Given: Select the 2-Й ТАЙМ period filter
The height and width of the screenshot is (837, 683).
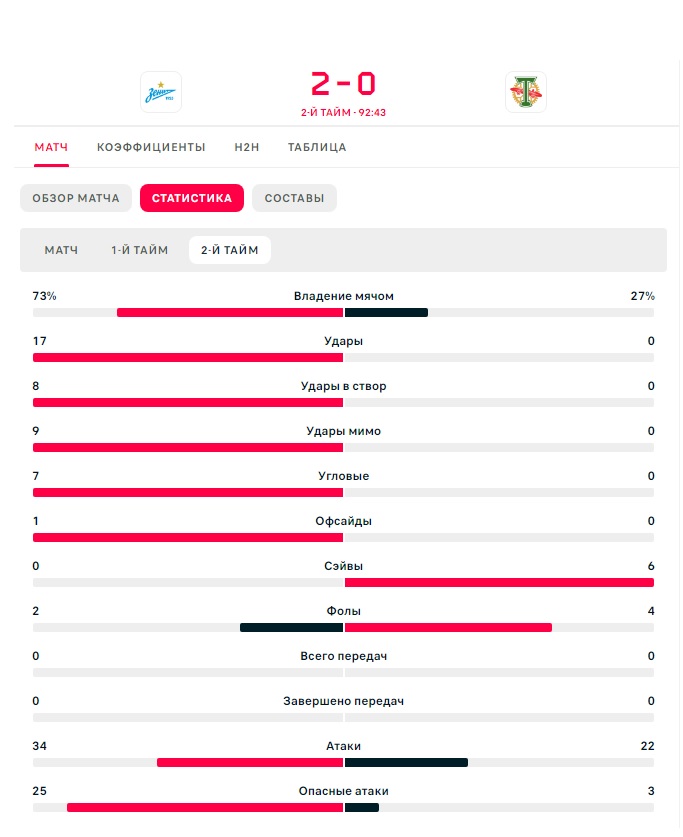Looking at the screenshot, I should (230, 250).
